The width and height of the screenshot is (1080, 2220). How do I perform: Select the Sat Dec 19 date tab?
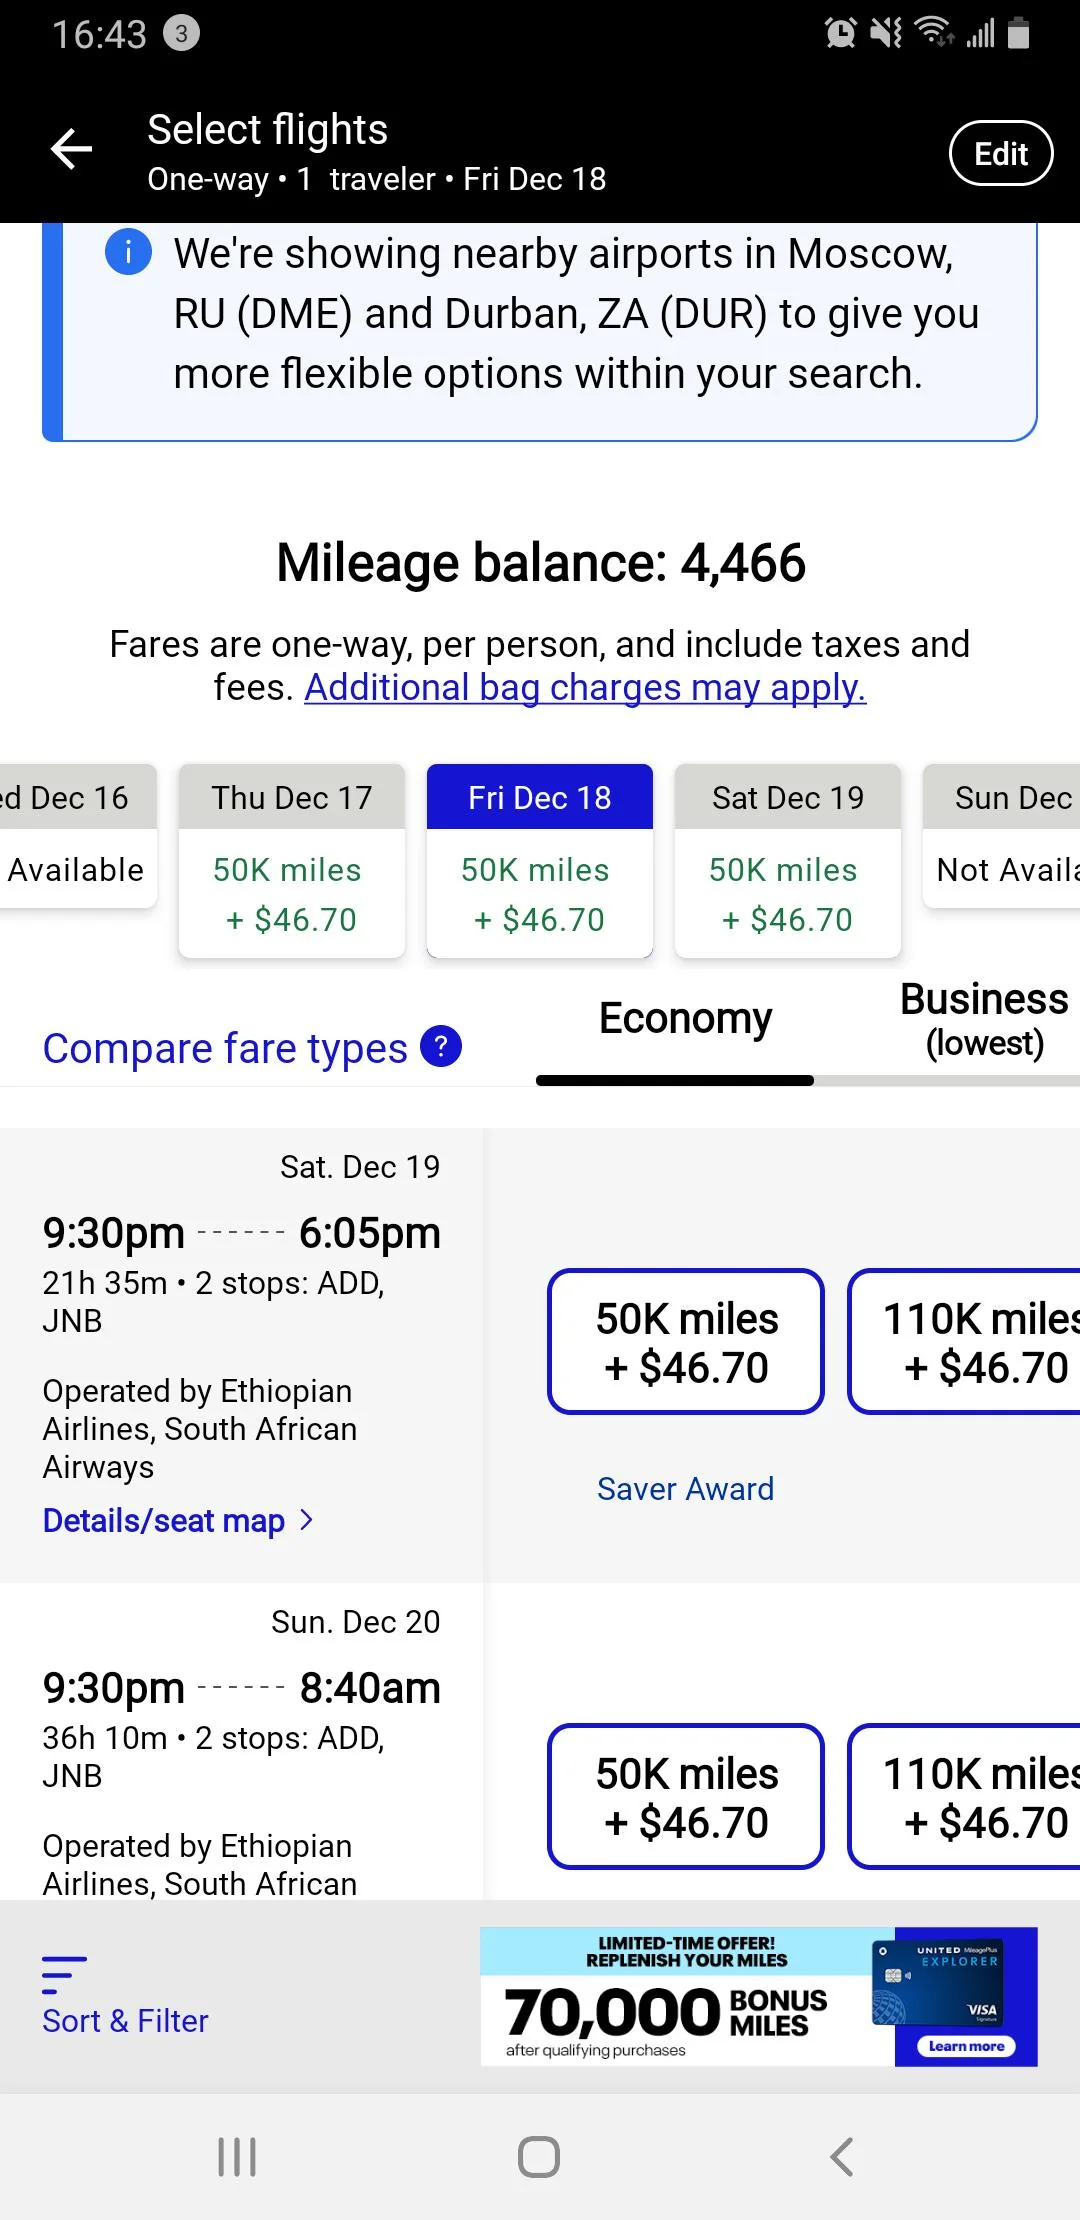coord(787,860)
